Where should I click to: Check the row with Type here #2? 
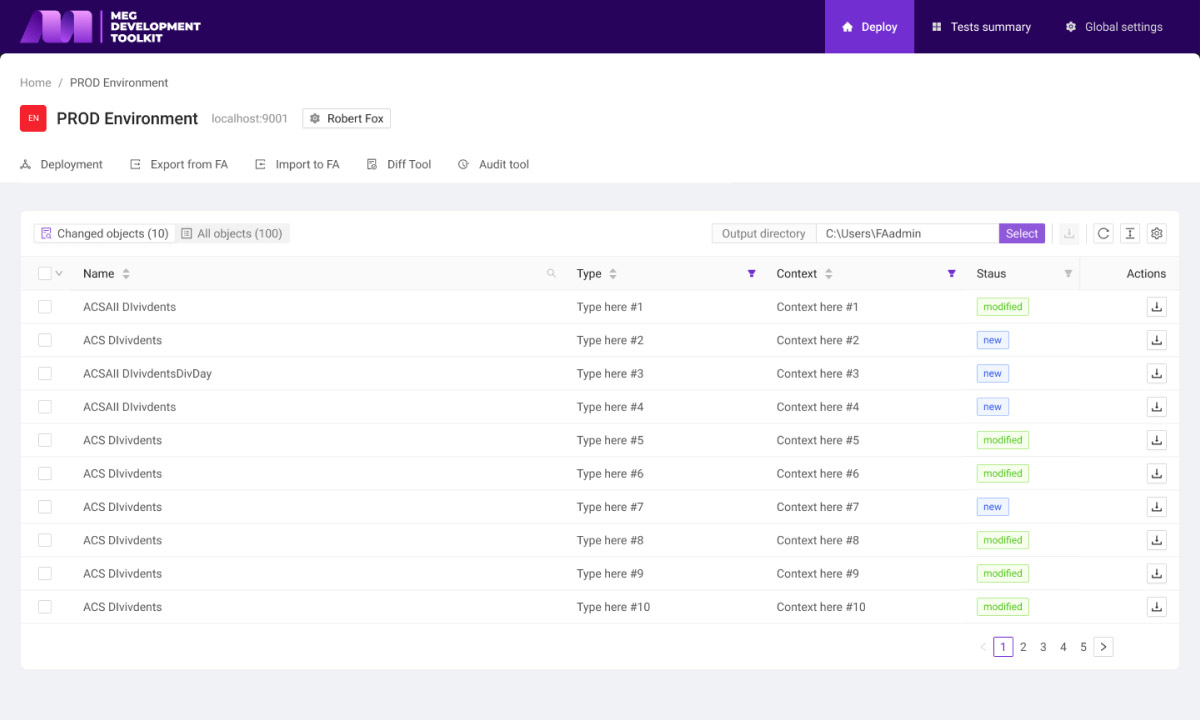45,340
